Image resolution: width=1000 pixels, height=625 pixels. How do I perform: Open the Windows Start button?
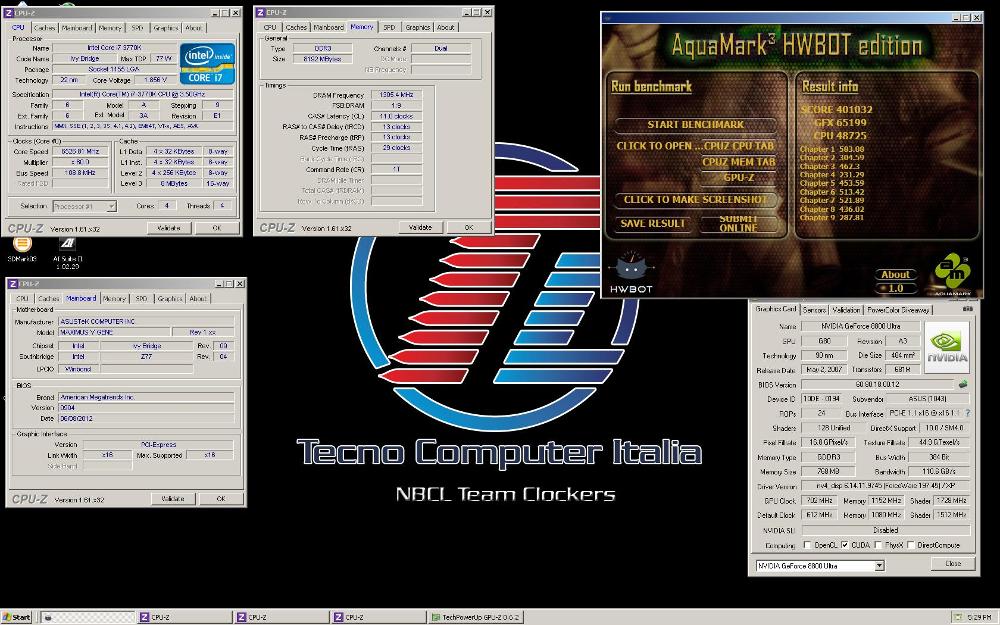pyautogui.click(x=17, y=617)
